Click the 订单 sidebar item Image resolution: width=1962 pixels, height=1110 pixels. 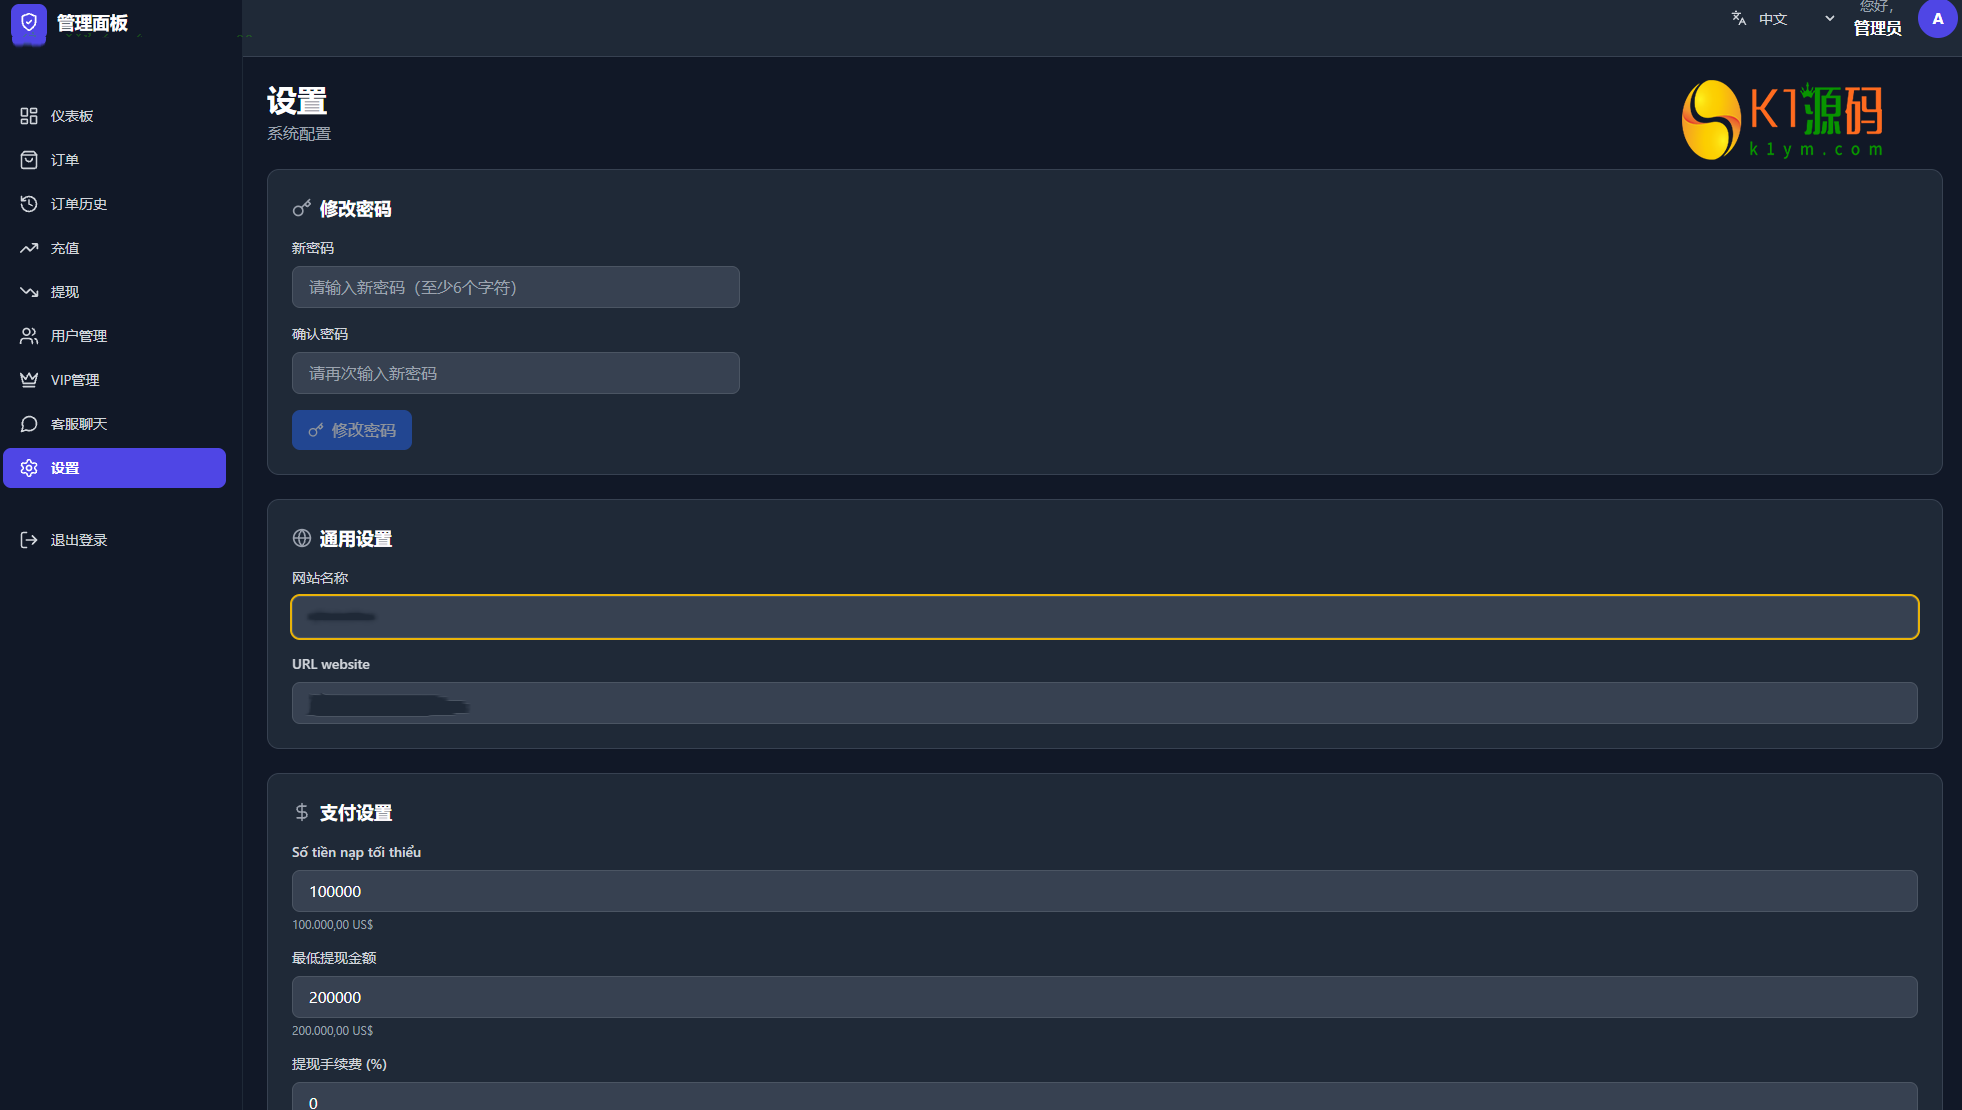pyautogui.click(x=114, y=160)
